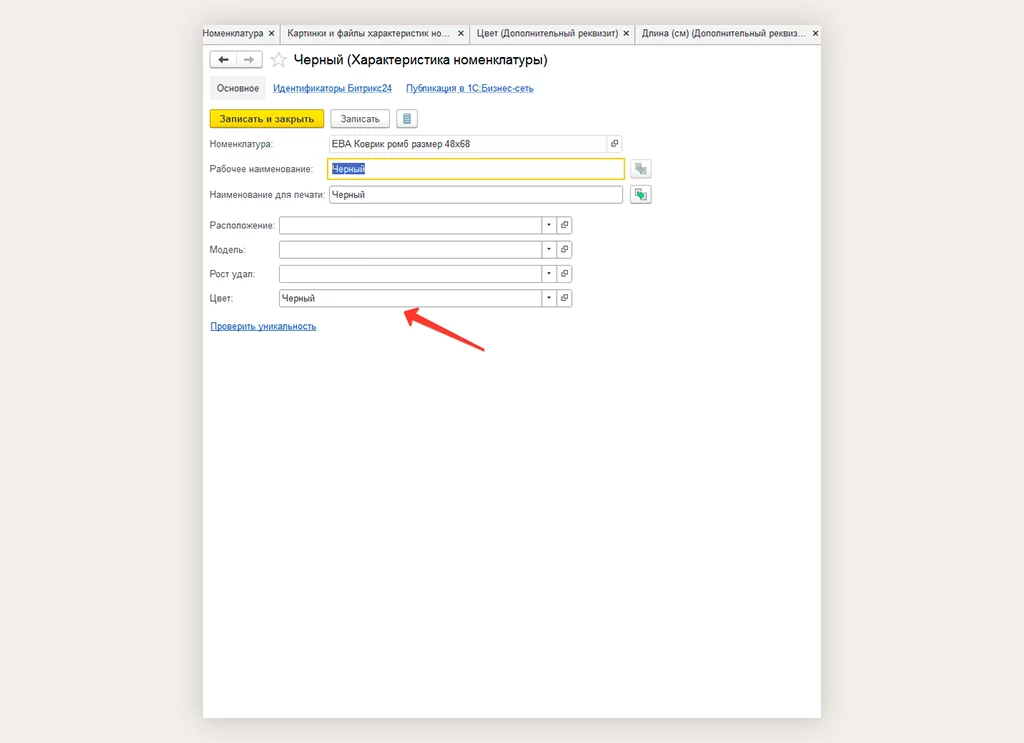Open the Рост удал dropdown
This screenshot has height=743, width=1024.
coord(548,274)
